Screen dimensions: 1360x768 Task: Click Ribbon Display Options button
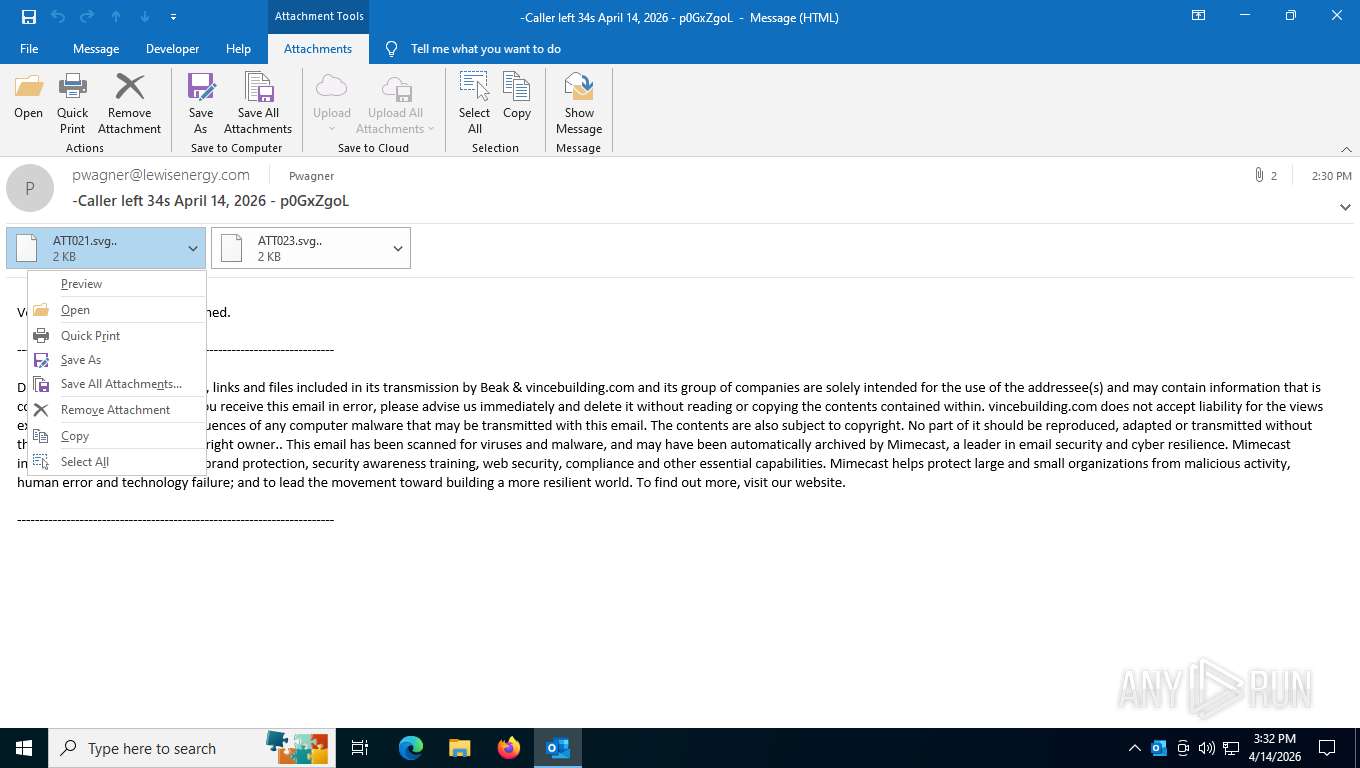point(1198,16)
